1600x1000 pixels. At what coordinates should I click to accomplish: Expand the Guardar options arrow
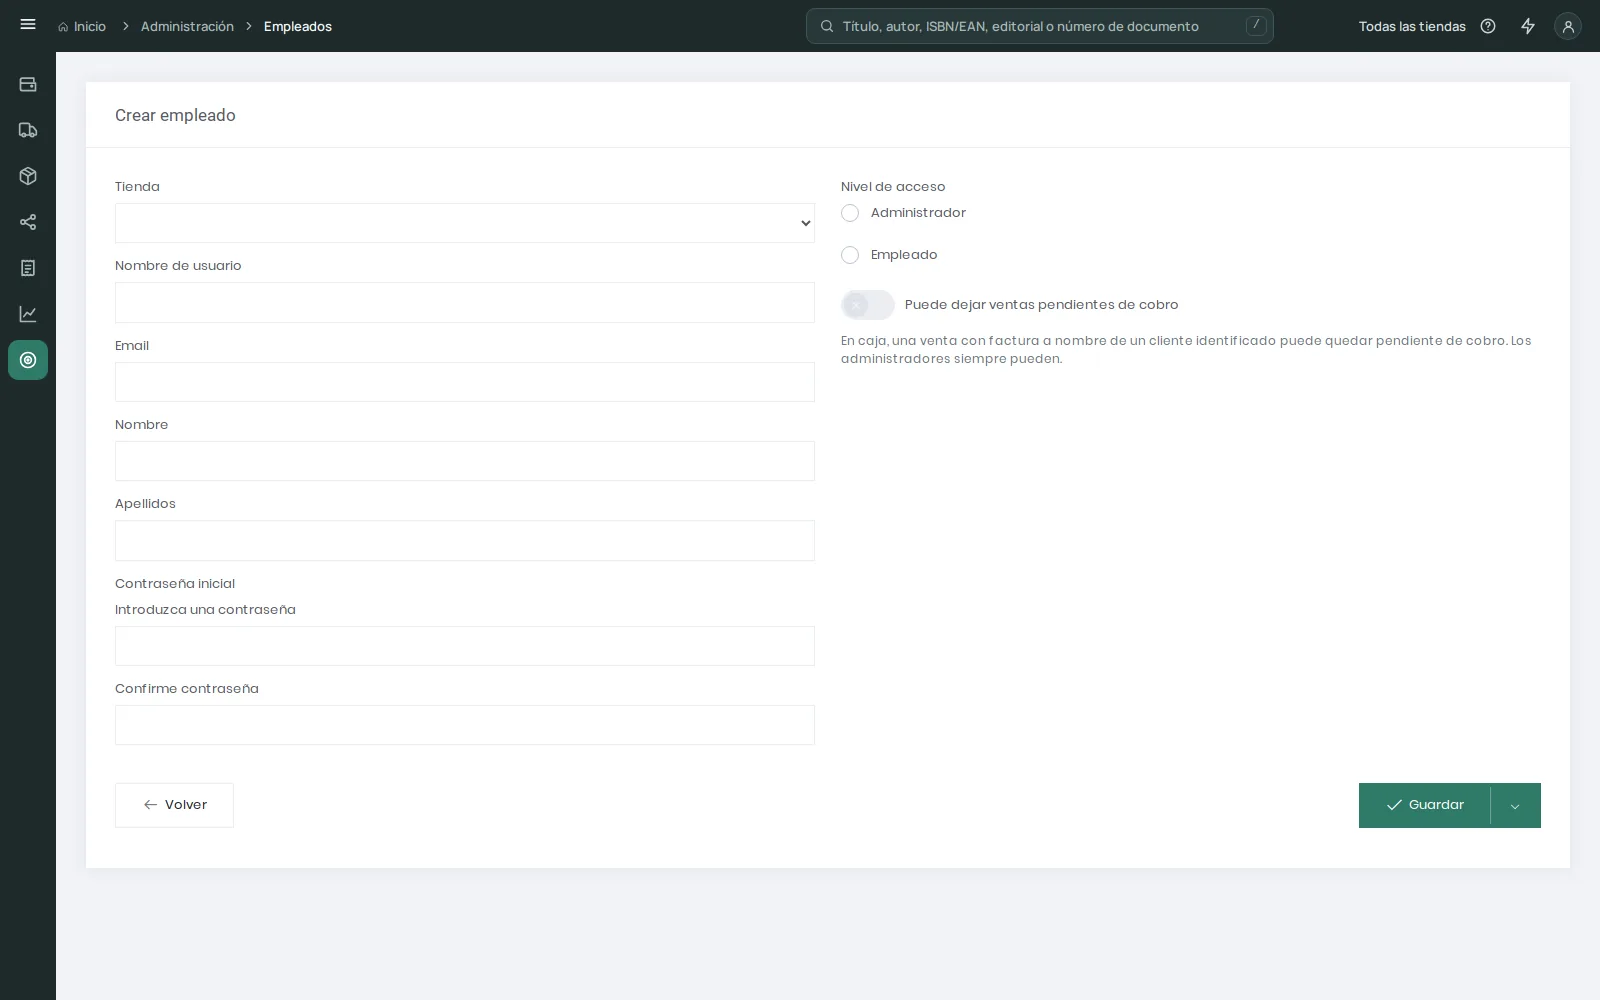point(1515,806)
